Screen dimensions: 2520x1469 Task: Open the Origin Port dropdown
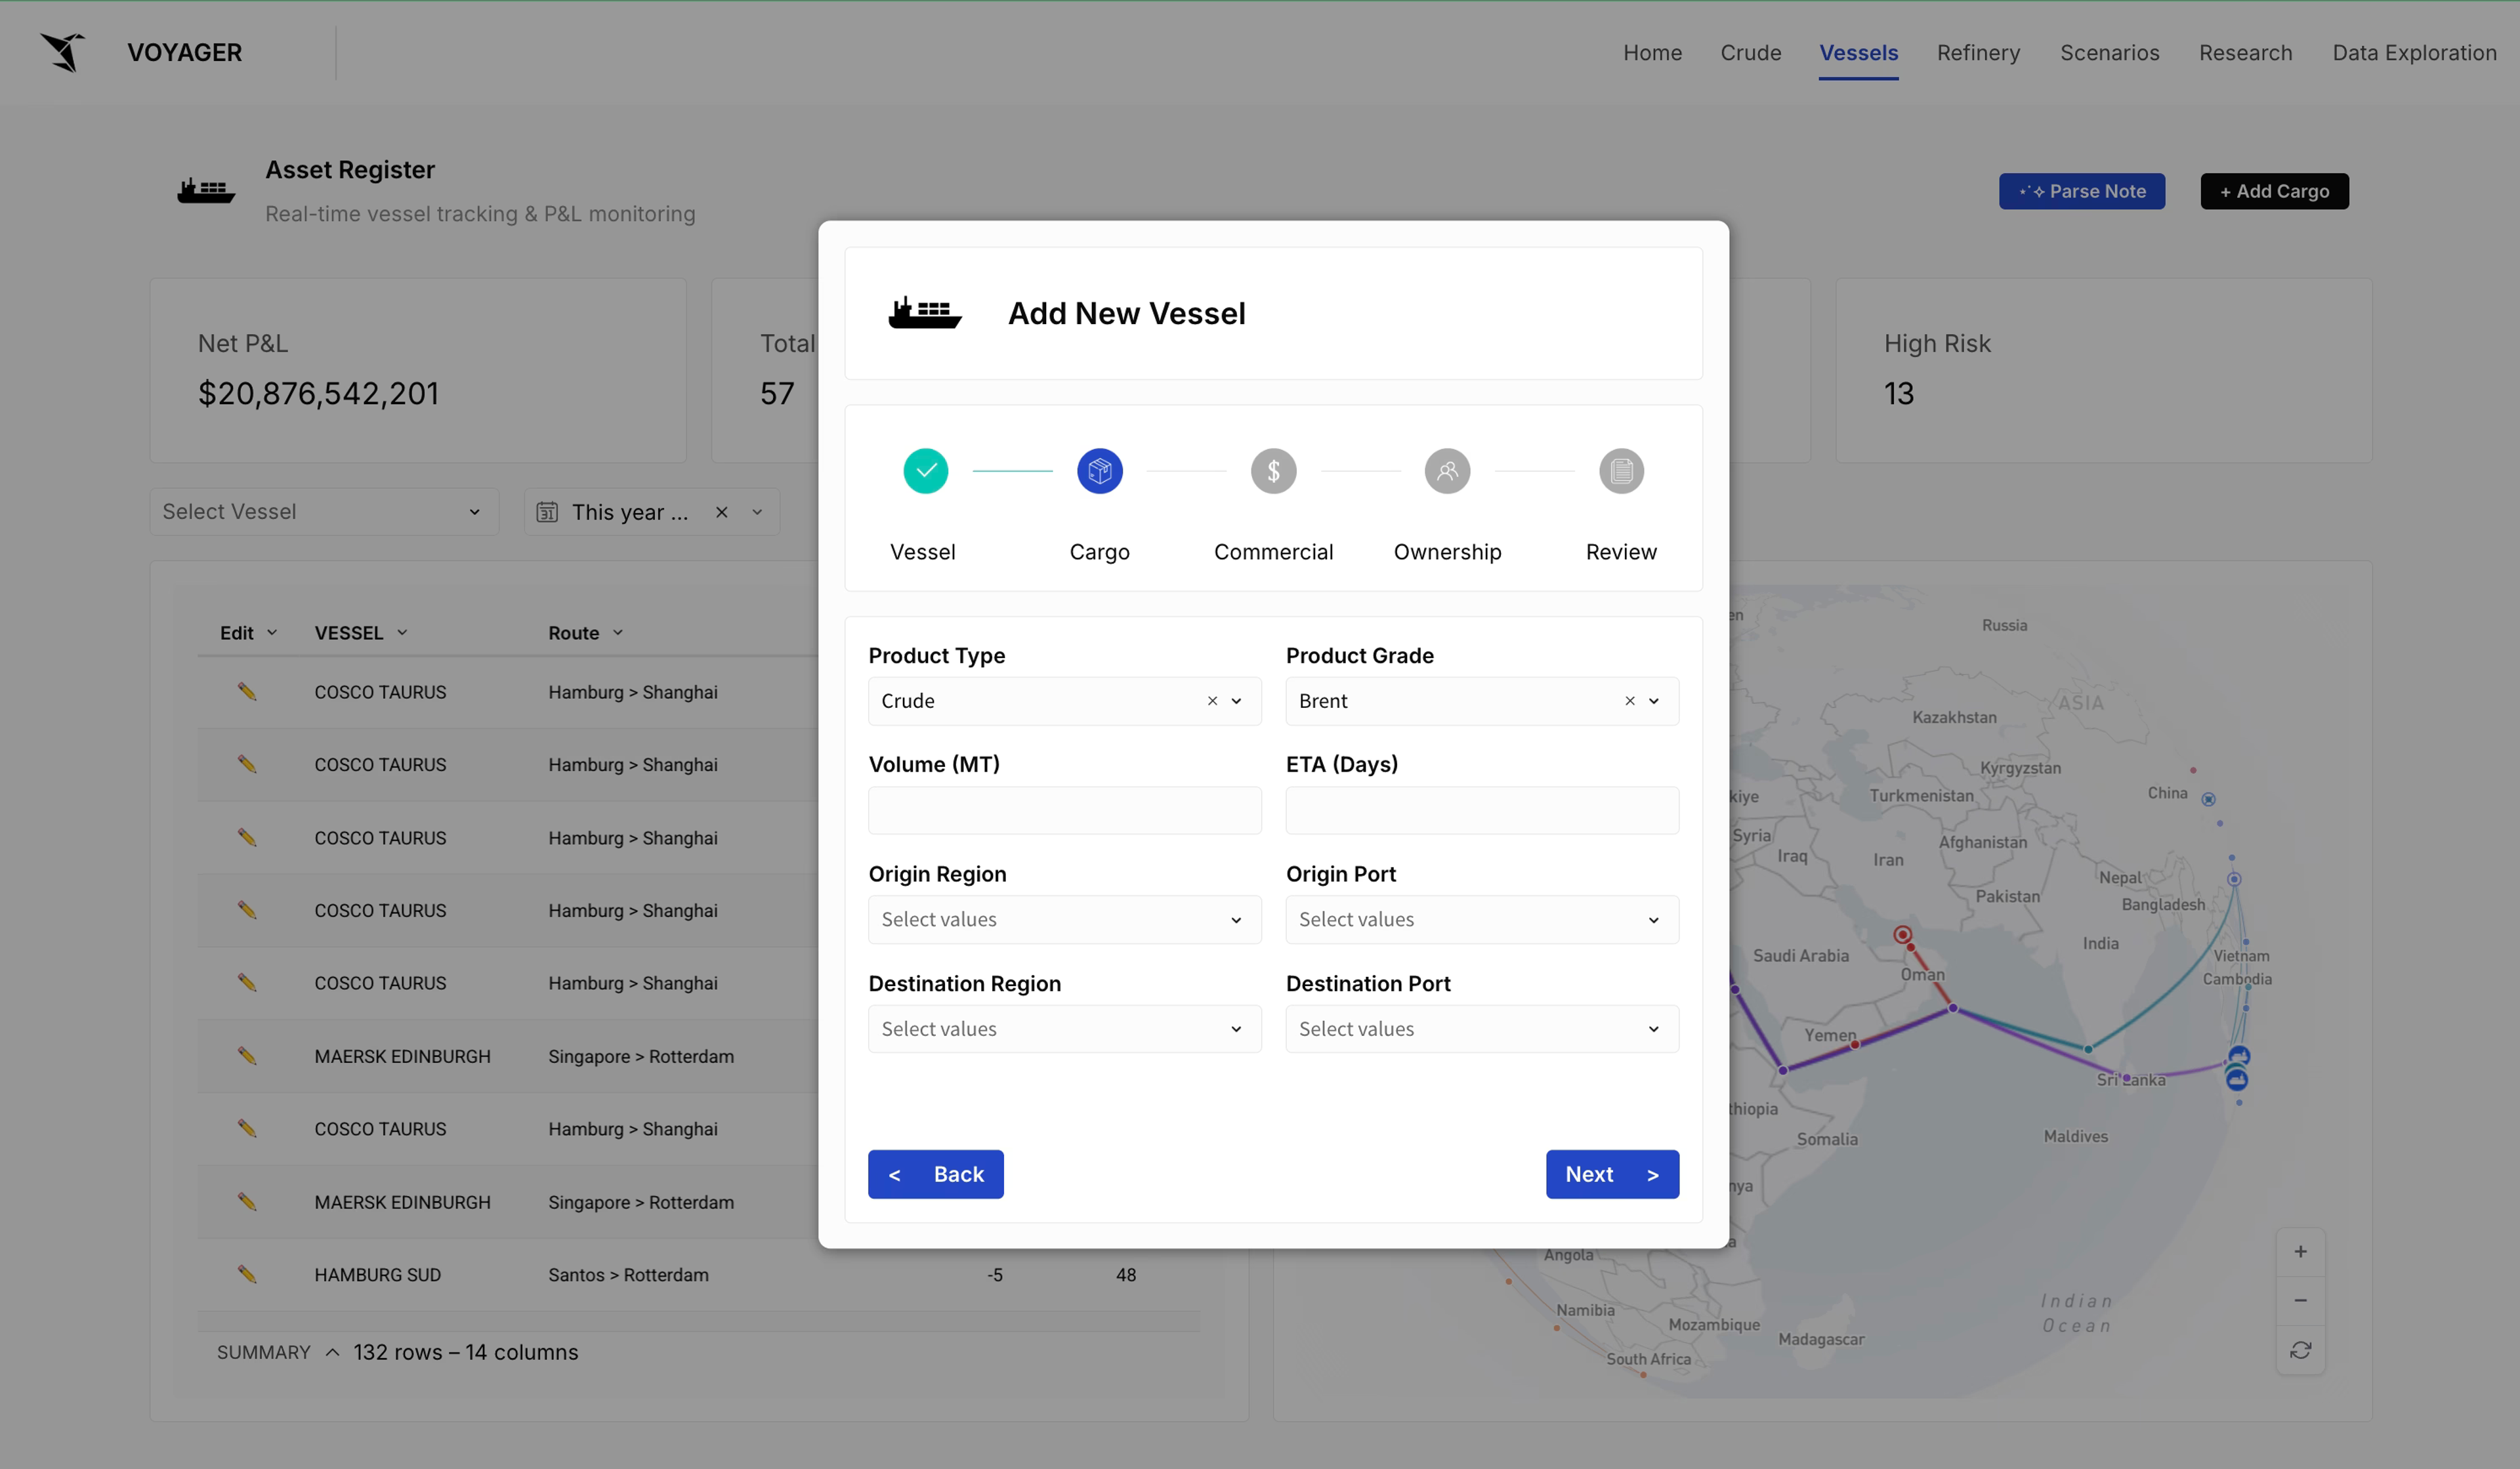coord(1481,919)
